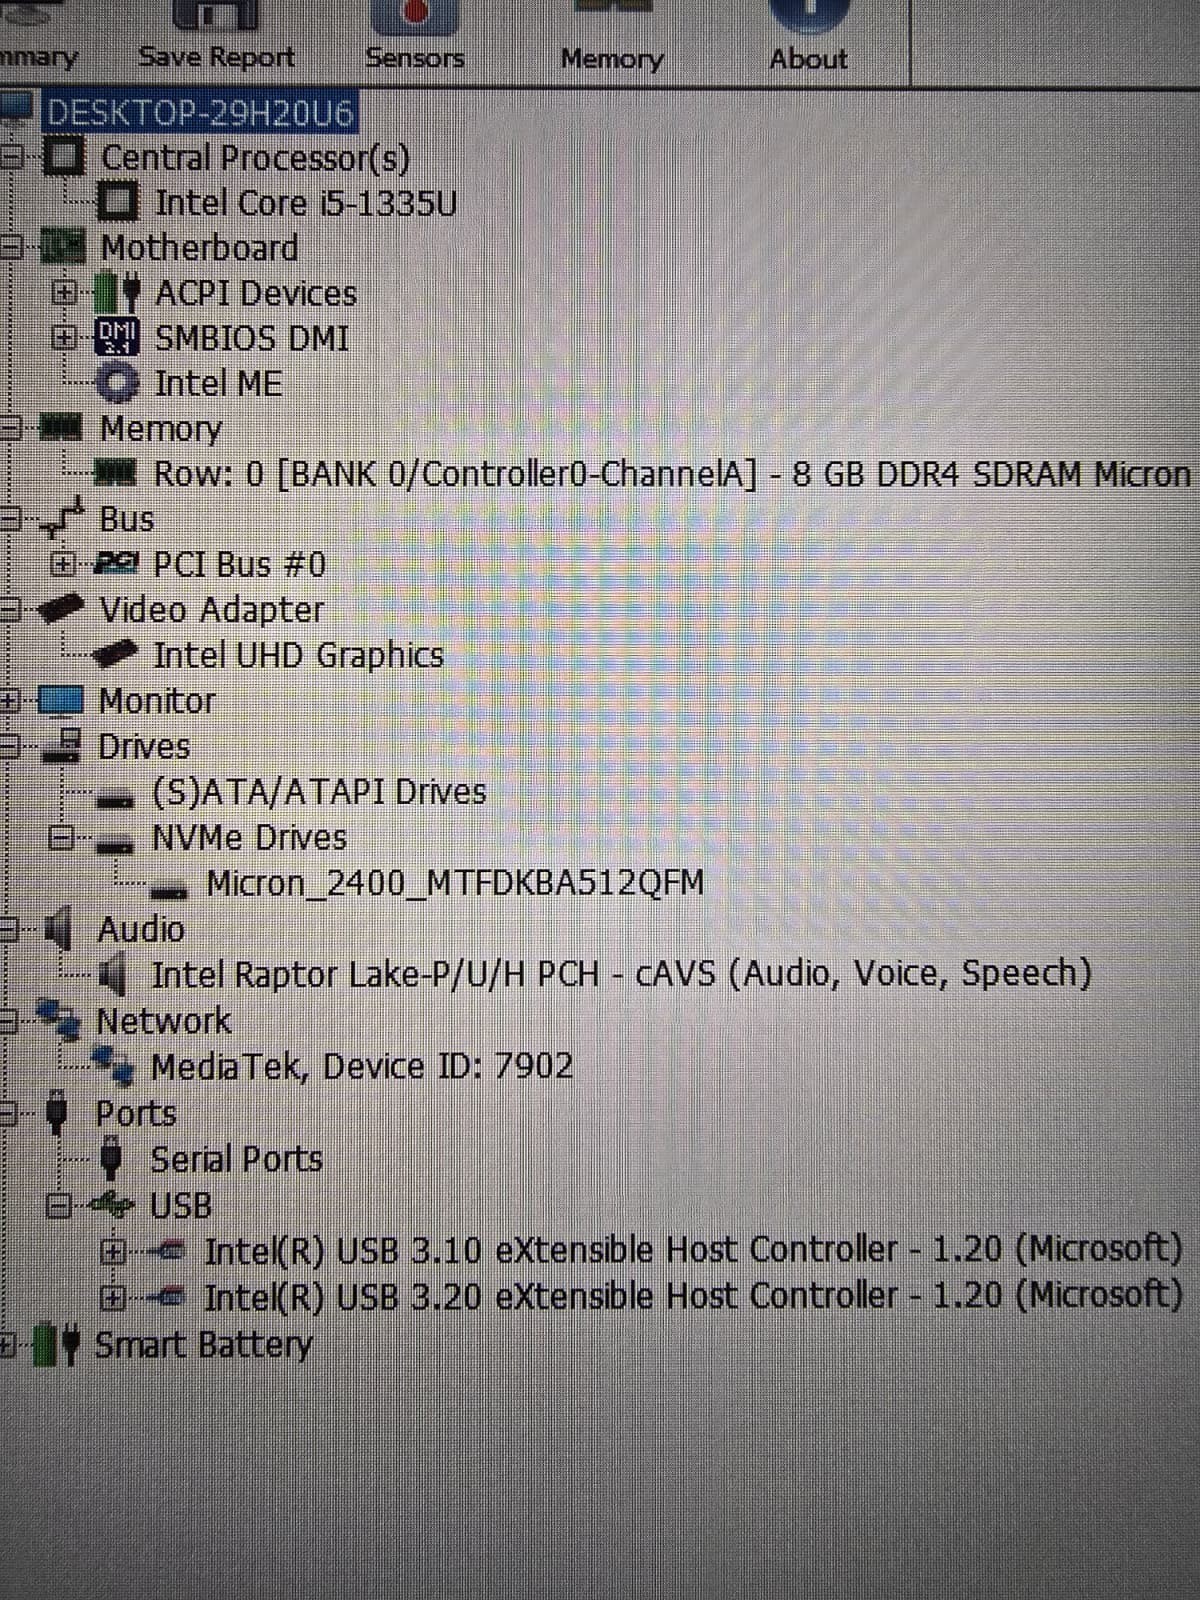
Task: Expand the USB 3.20 Host Controller node
Action: pos(112,1298)
